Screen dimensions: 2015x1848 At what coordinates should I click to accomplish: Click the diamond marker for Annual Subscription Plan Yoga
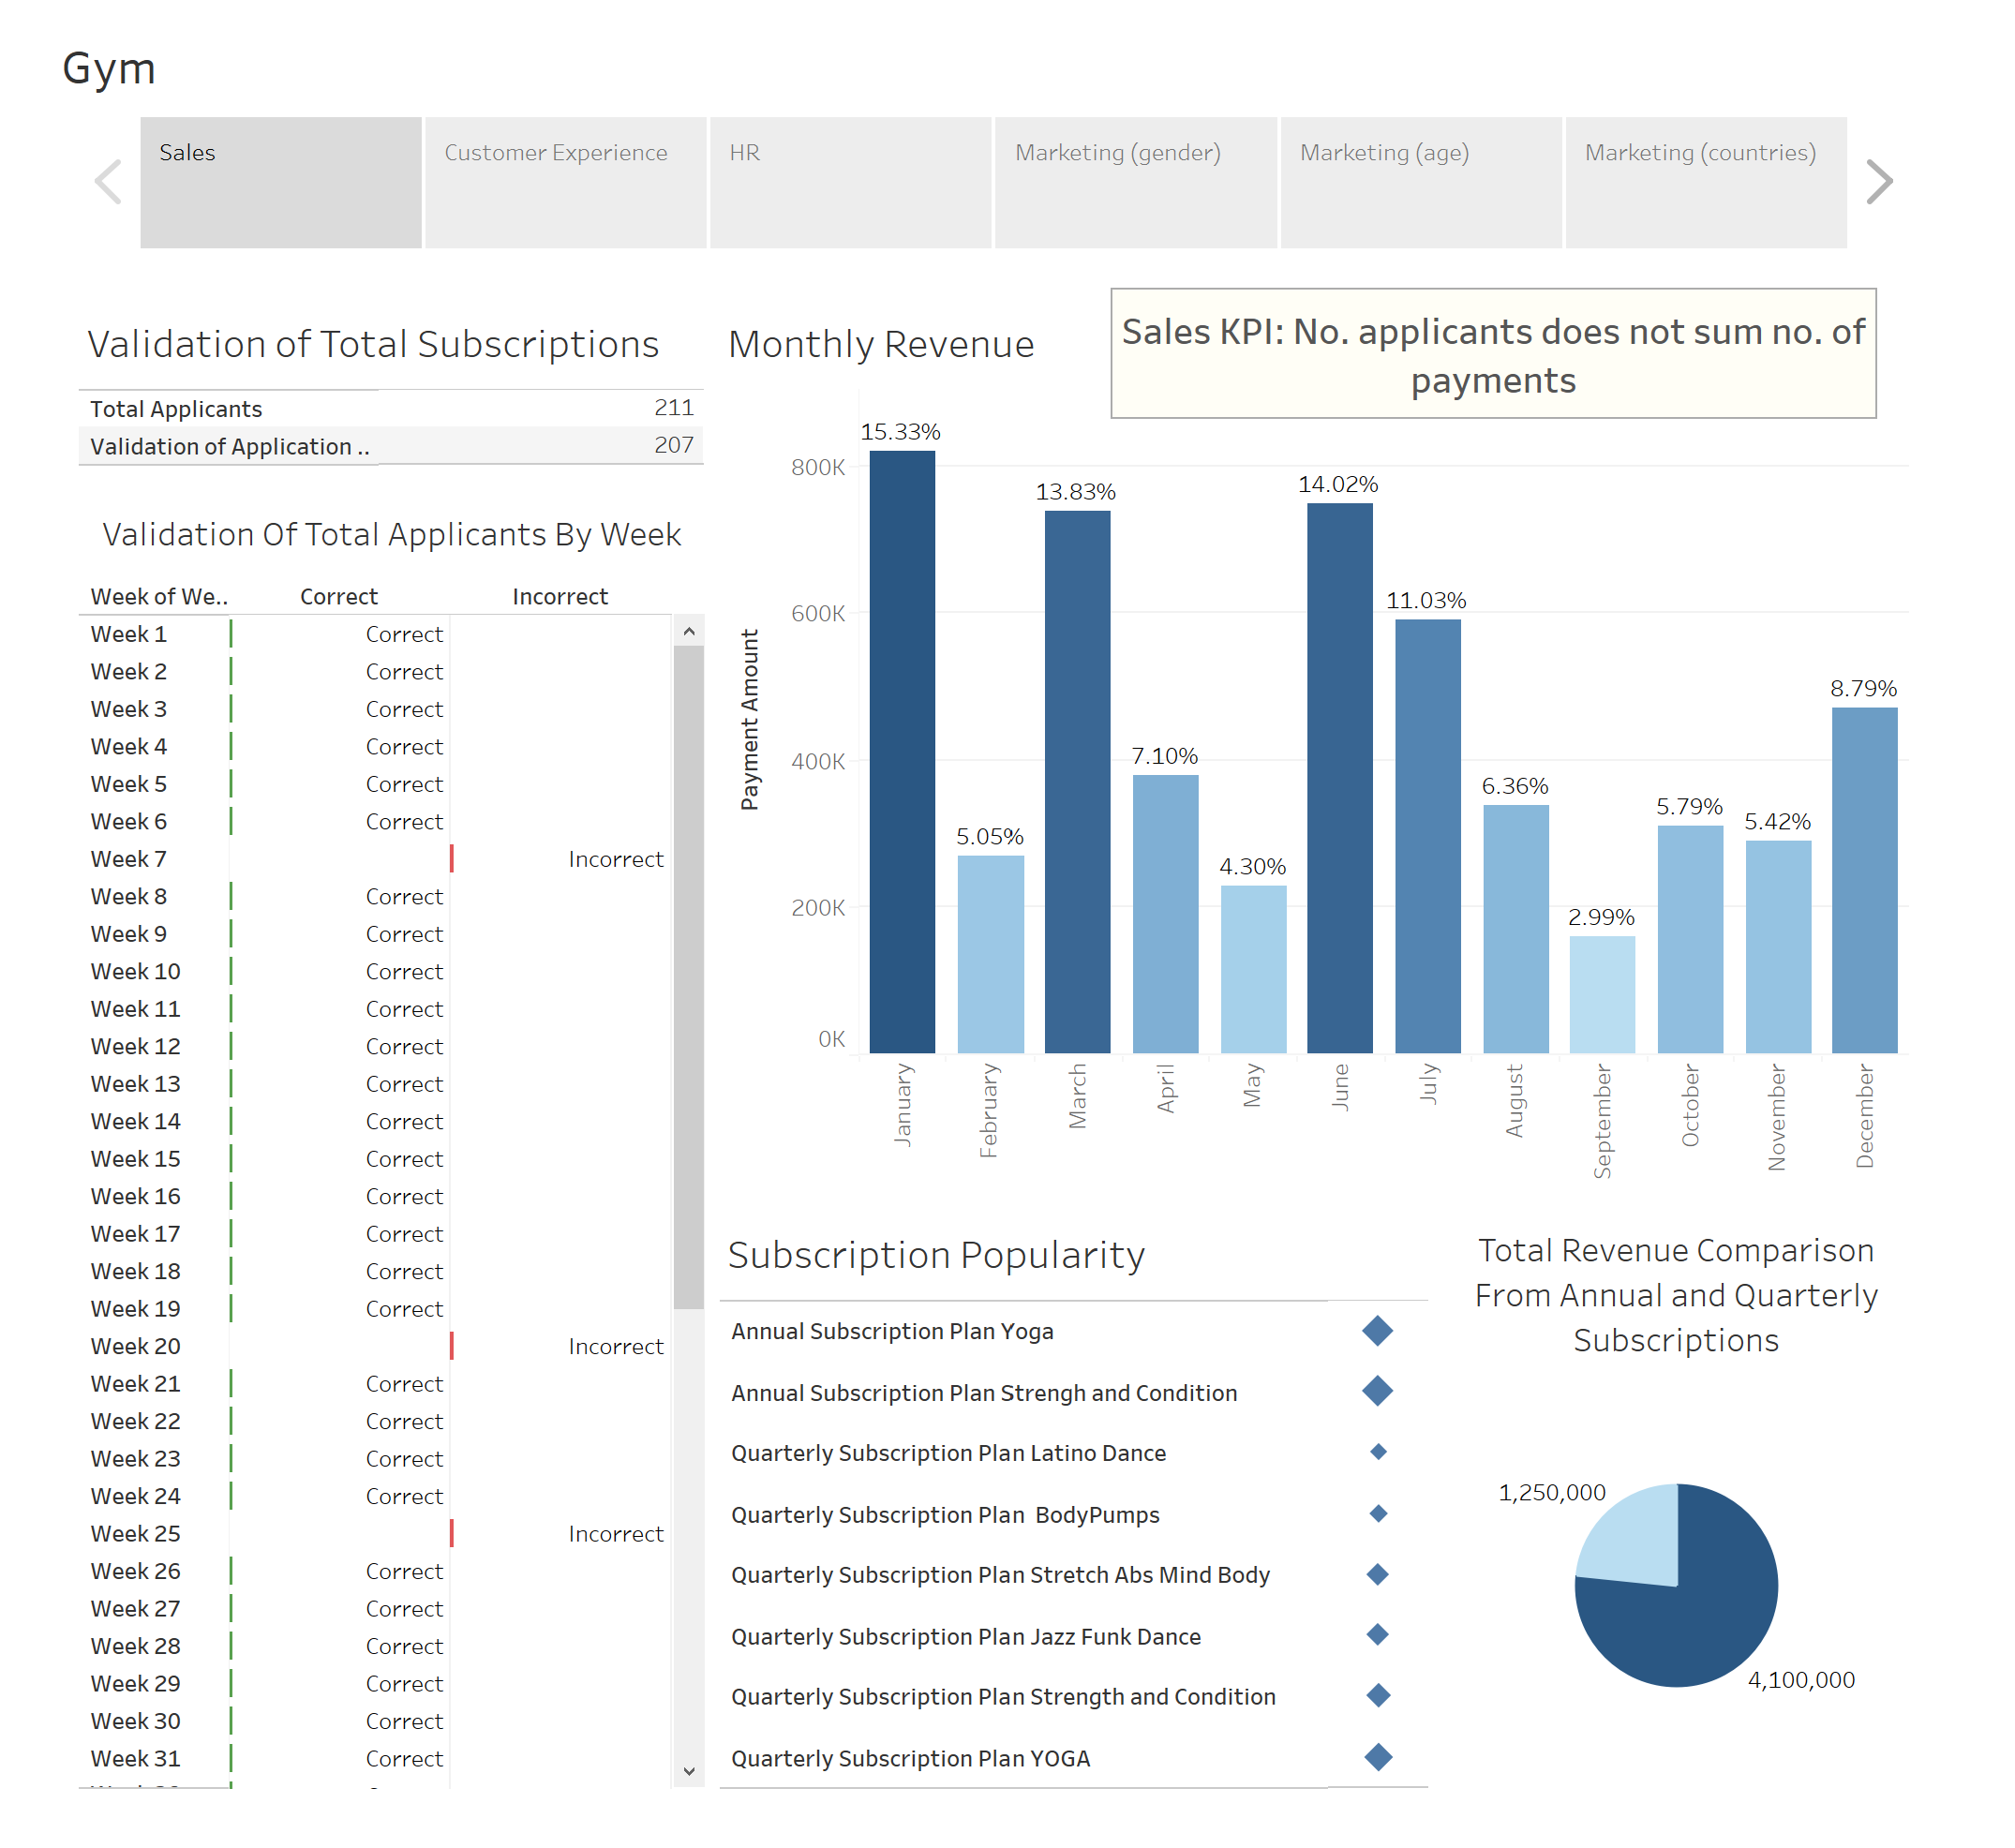click(x=1377, y=1331)
